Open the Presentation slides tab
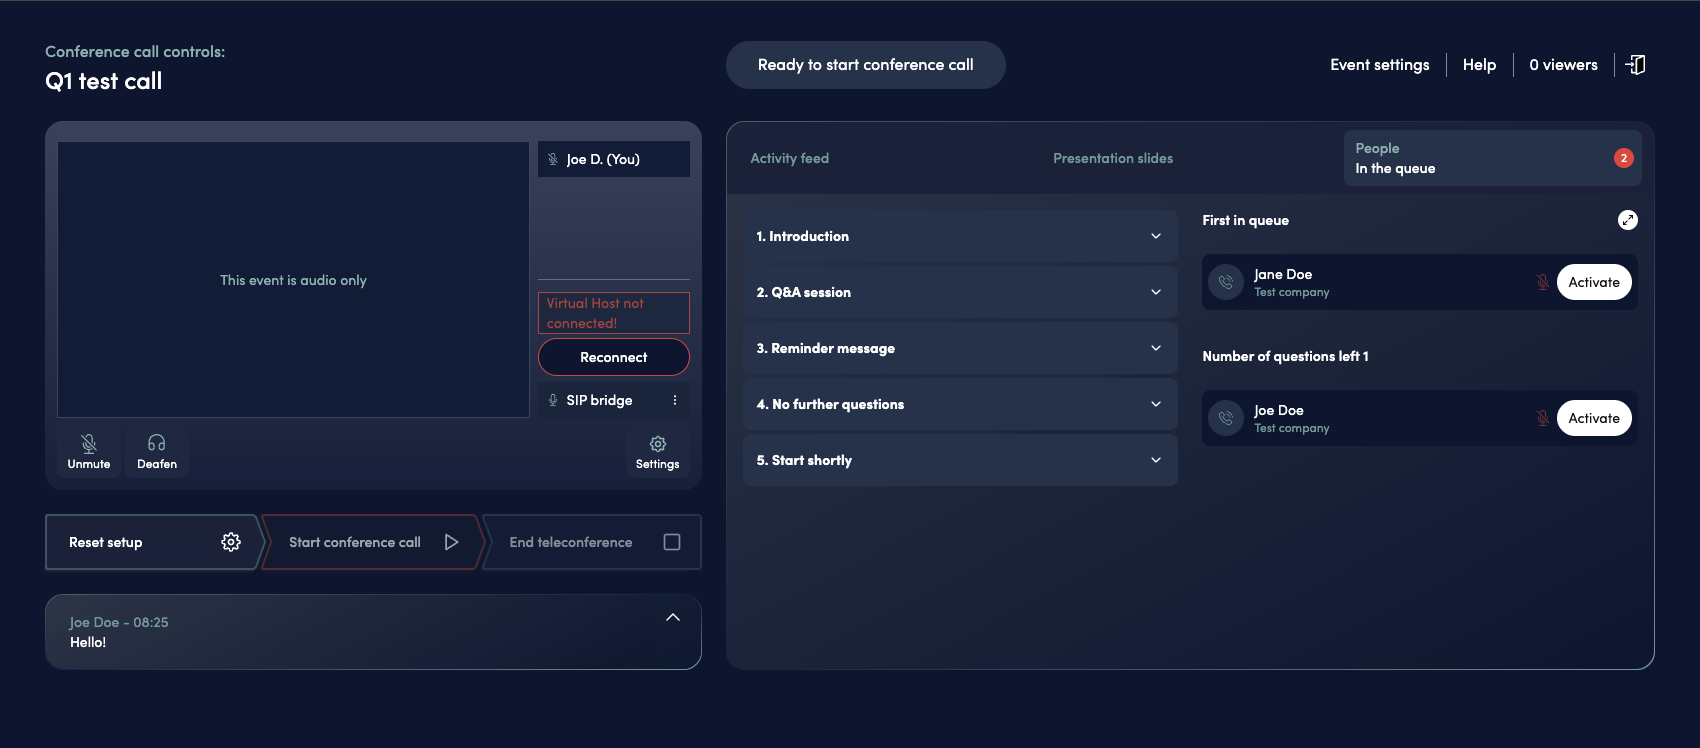 [x=1113, y=158]
